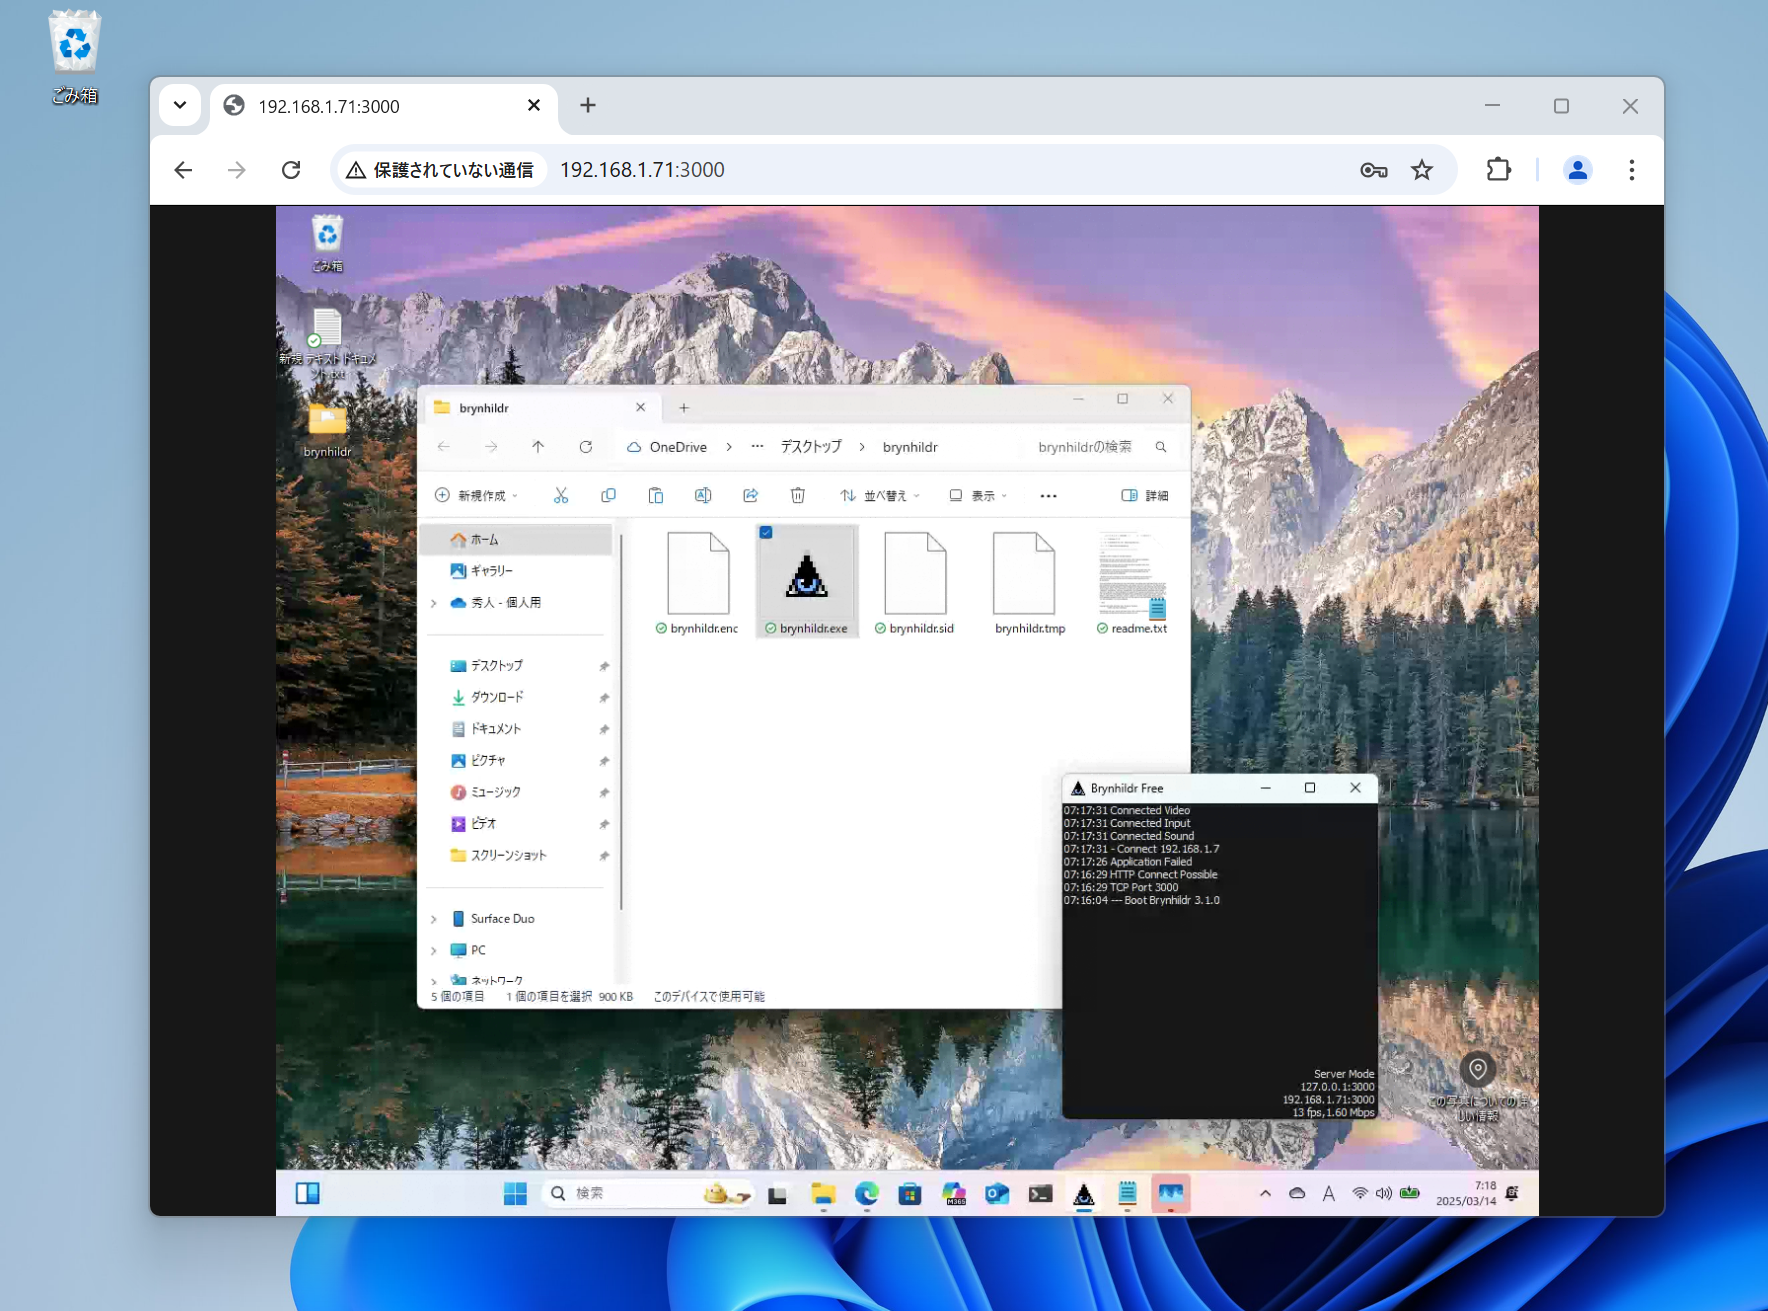
Task: Expand PC in the sidebar tree
Action: click(x=434, y=950)
